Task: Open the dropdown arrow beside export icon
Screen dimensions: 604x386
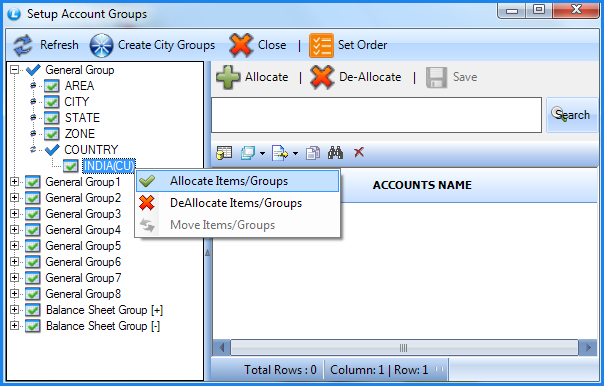Action: point(295,153)
